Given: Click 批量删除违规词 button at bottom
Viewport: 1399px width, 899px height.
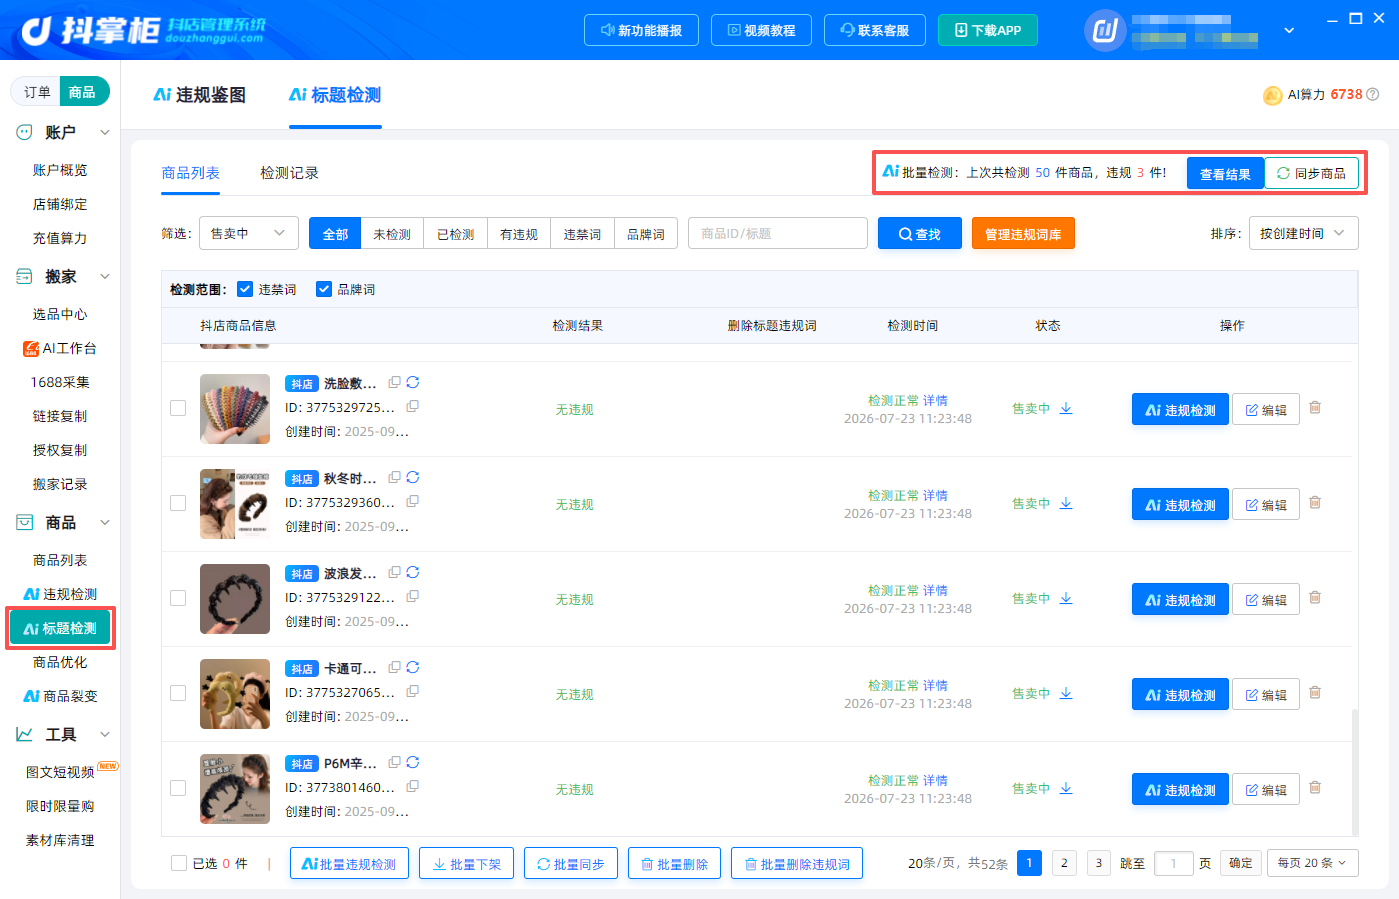Looking at the screenshot, I should pos(797,864).
